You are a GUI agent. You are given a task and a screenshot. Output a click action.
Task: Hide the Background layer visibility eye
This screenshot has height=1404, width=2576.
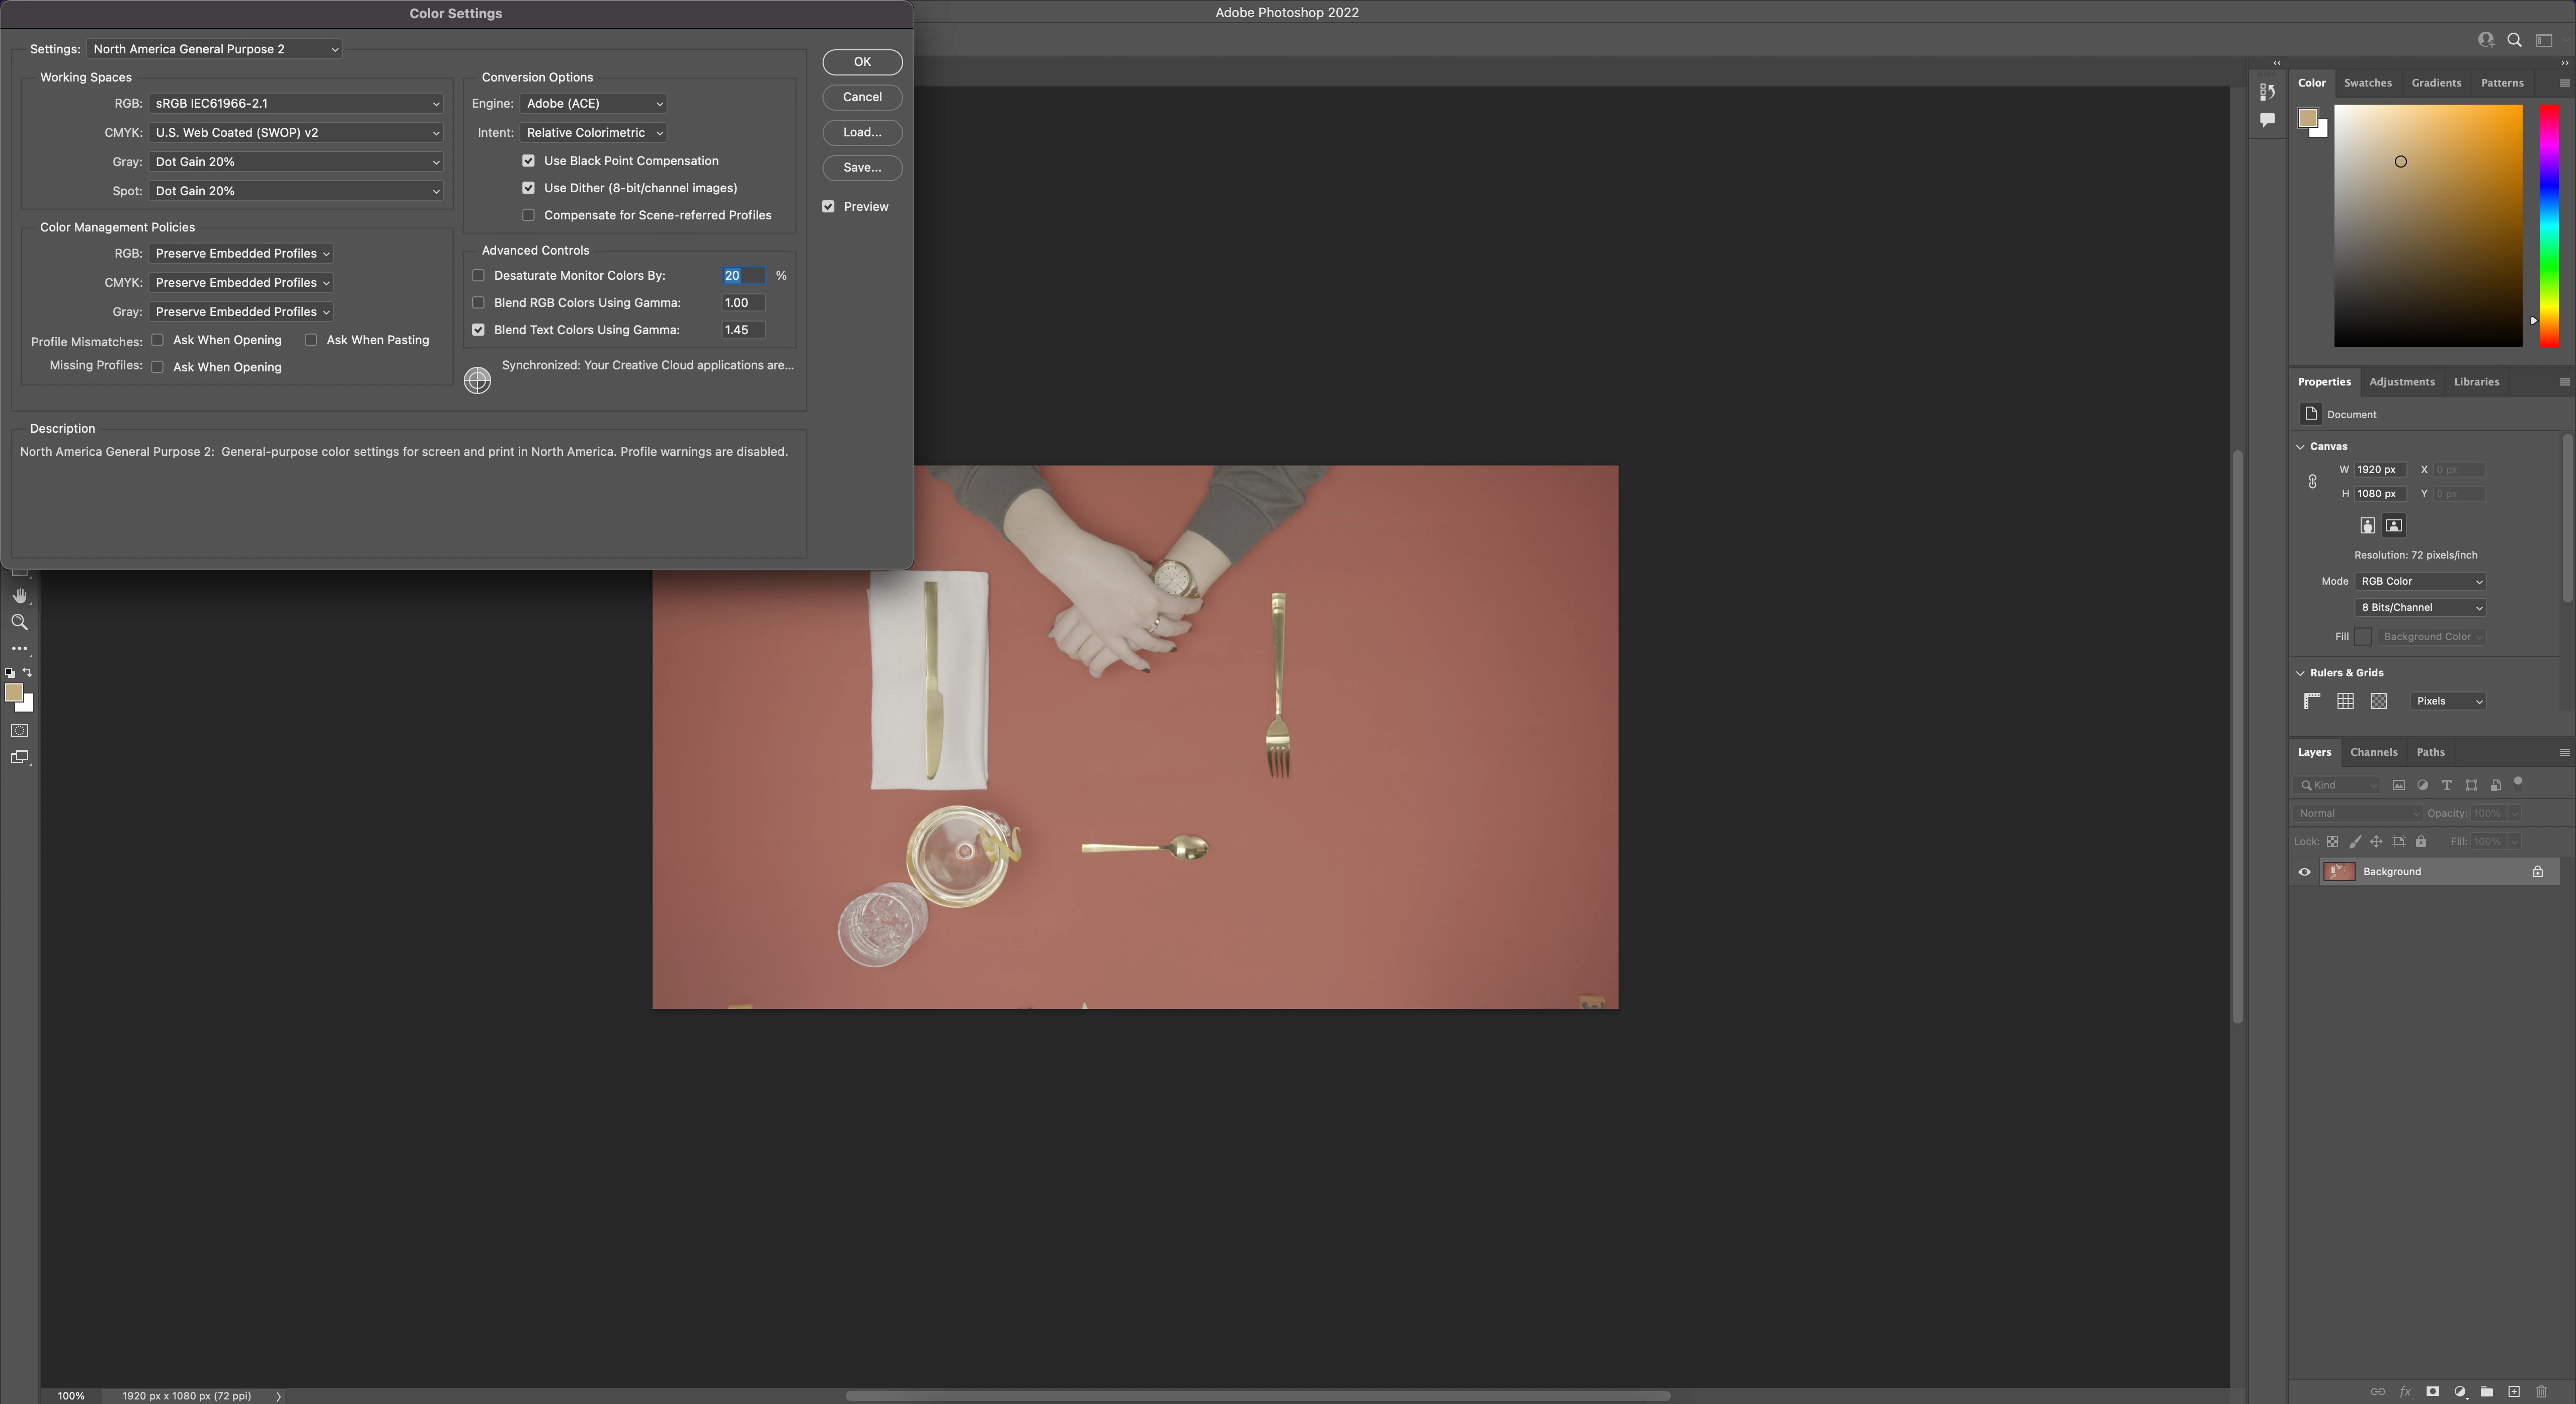click(2305, 872)
